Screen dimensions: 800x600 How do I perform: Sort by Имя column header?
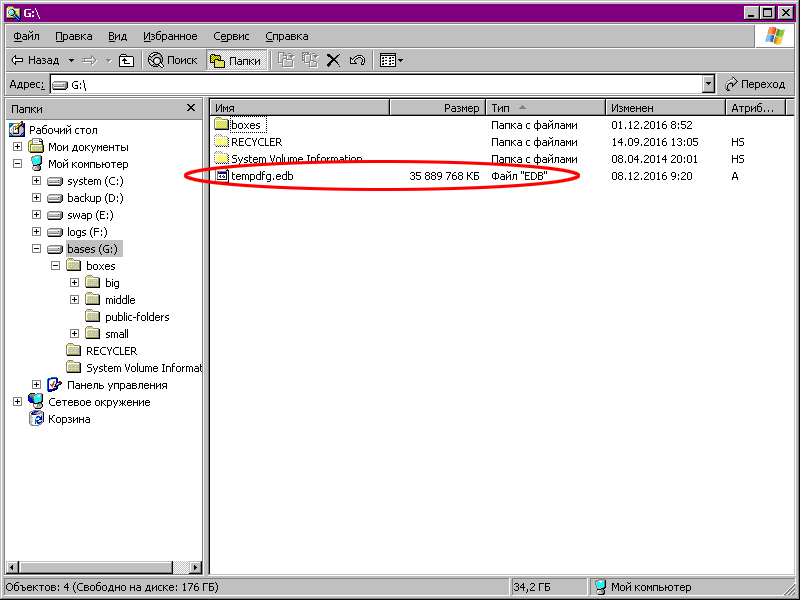point(300,108)
